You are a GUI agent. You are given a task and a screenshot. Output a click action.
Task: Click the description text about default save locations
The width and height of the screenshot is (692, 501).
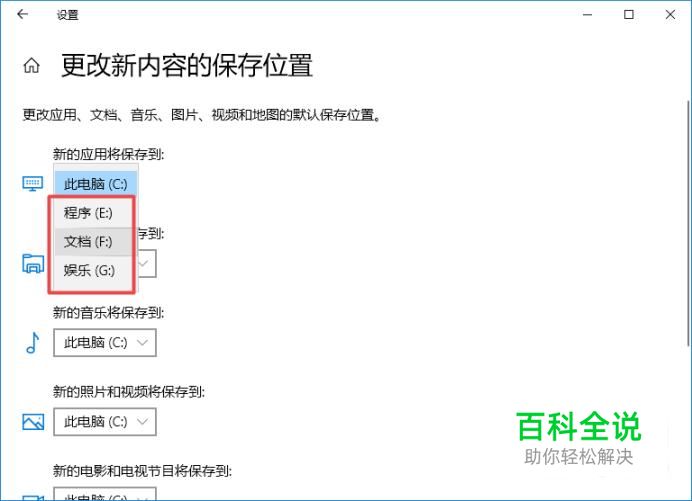(x=202, y=115)
